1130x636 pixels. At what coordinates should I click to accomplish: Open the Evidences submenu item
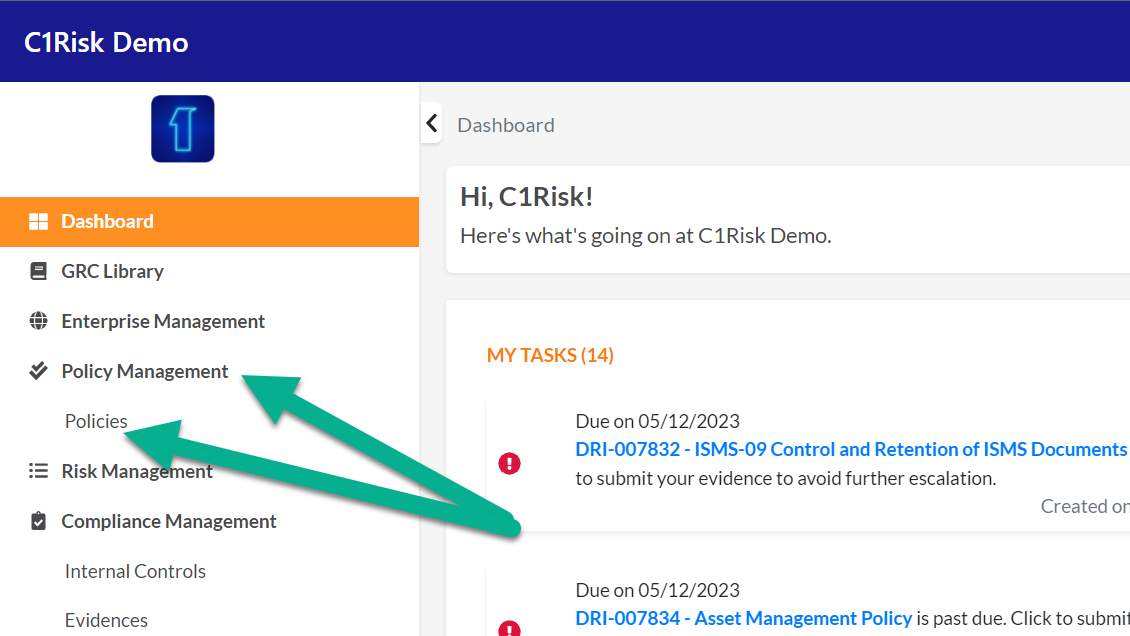106,620
